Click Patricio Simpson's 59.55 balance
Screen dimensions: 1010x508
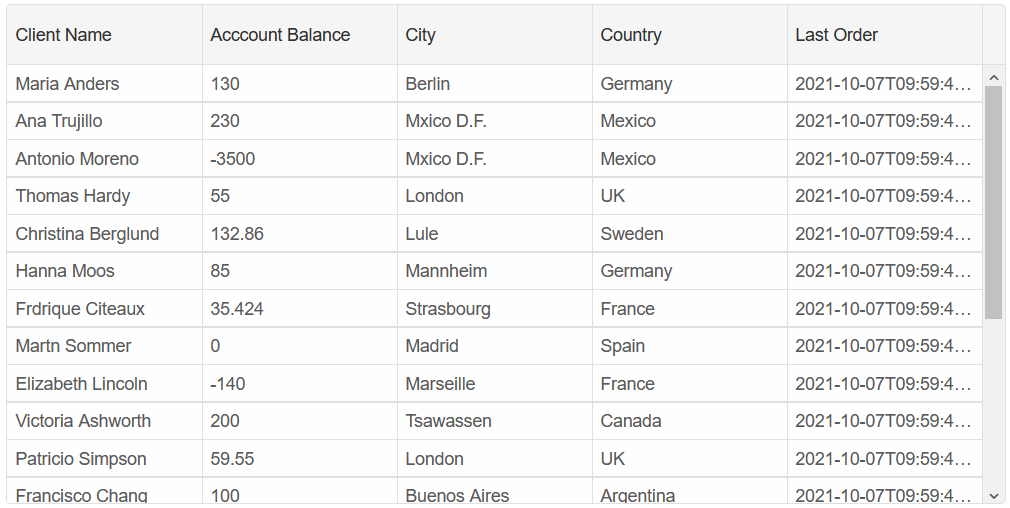[x=300, y=458]
